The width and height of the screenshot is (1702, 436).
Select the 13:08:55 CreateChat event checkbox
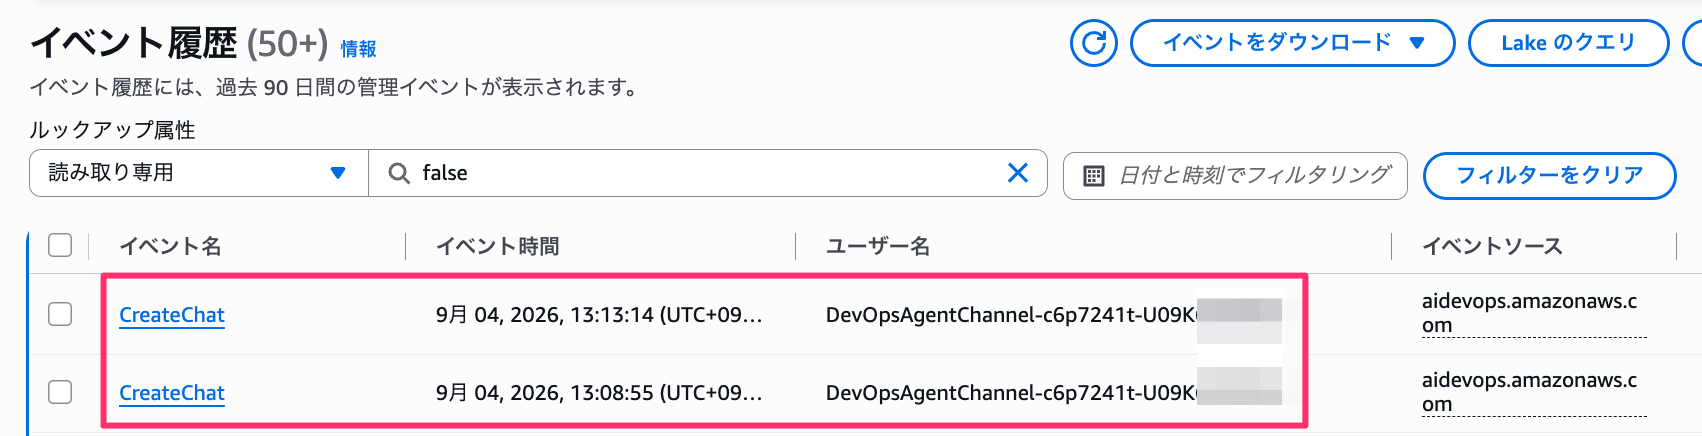click(60, 392)
